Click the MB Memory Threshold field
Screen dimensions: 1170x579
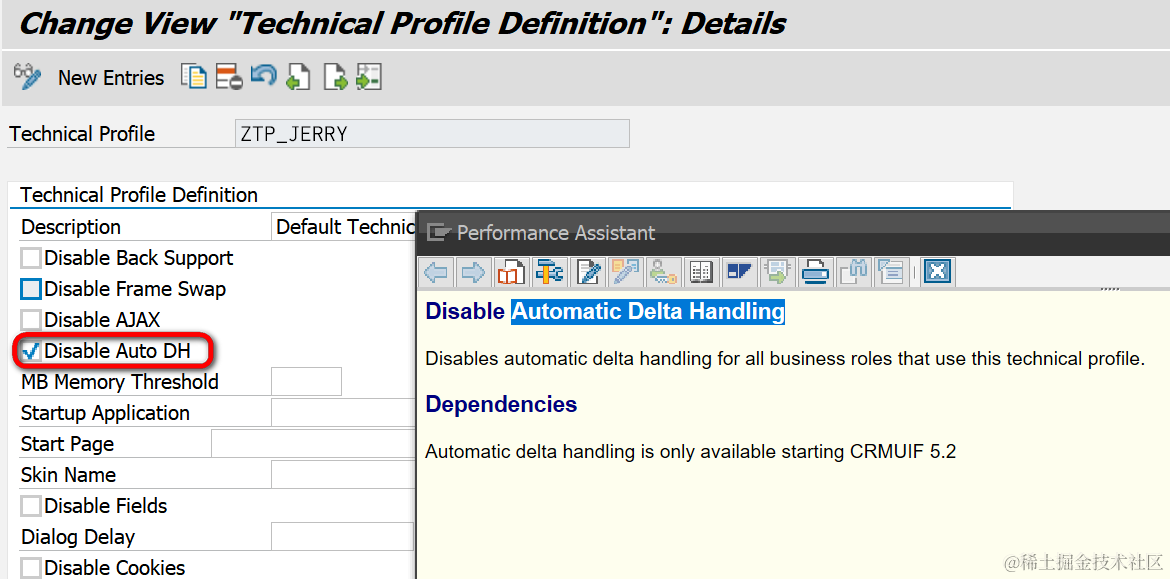click(306, 382)
